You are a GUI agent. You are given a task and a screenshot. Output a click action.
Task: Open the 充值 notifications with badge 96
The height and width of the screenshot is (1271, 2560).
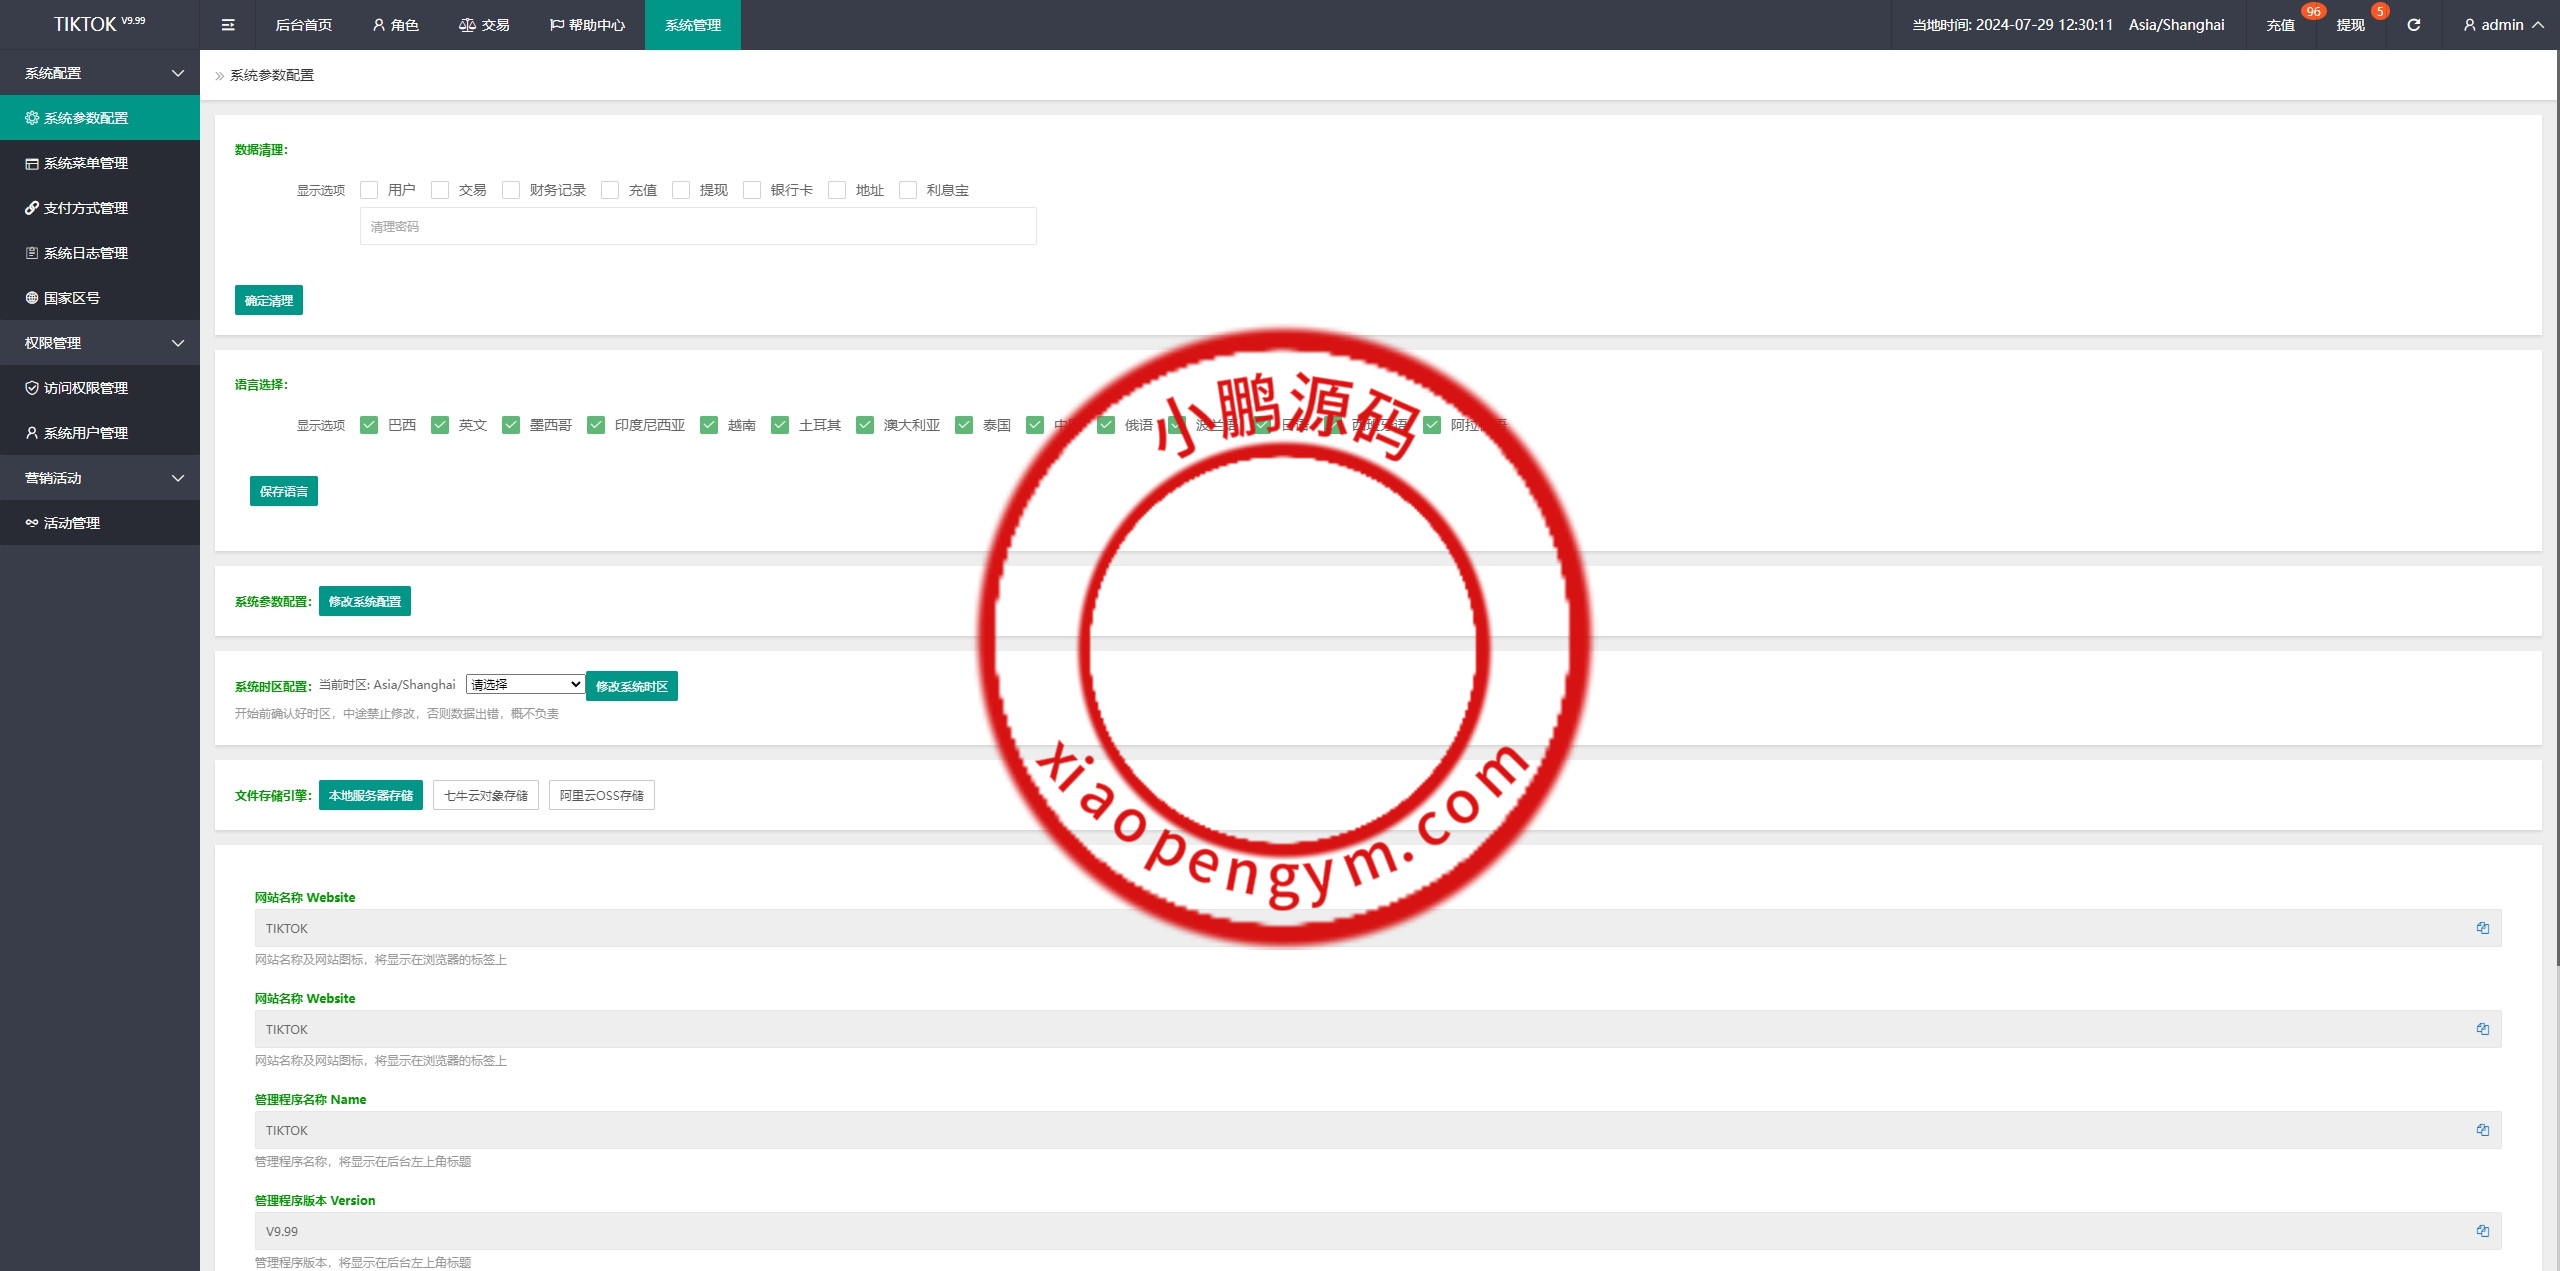click(2280, 25)
